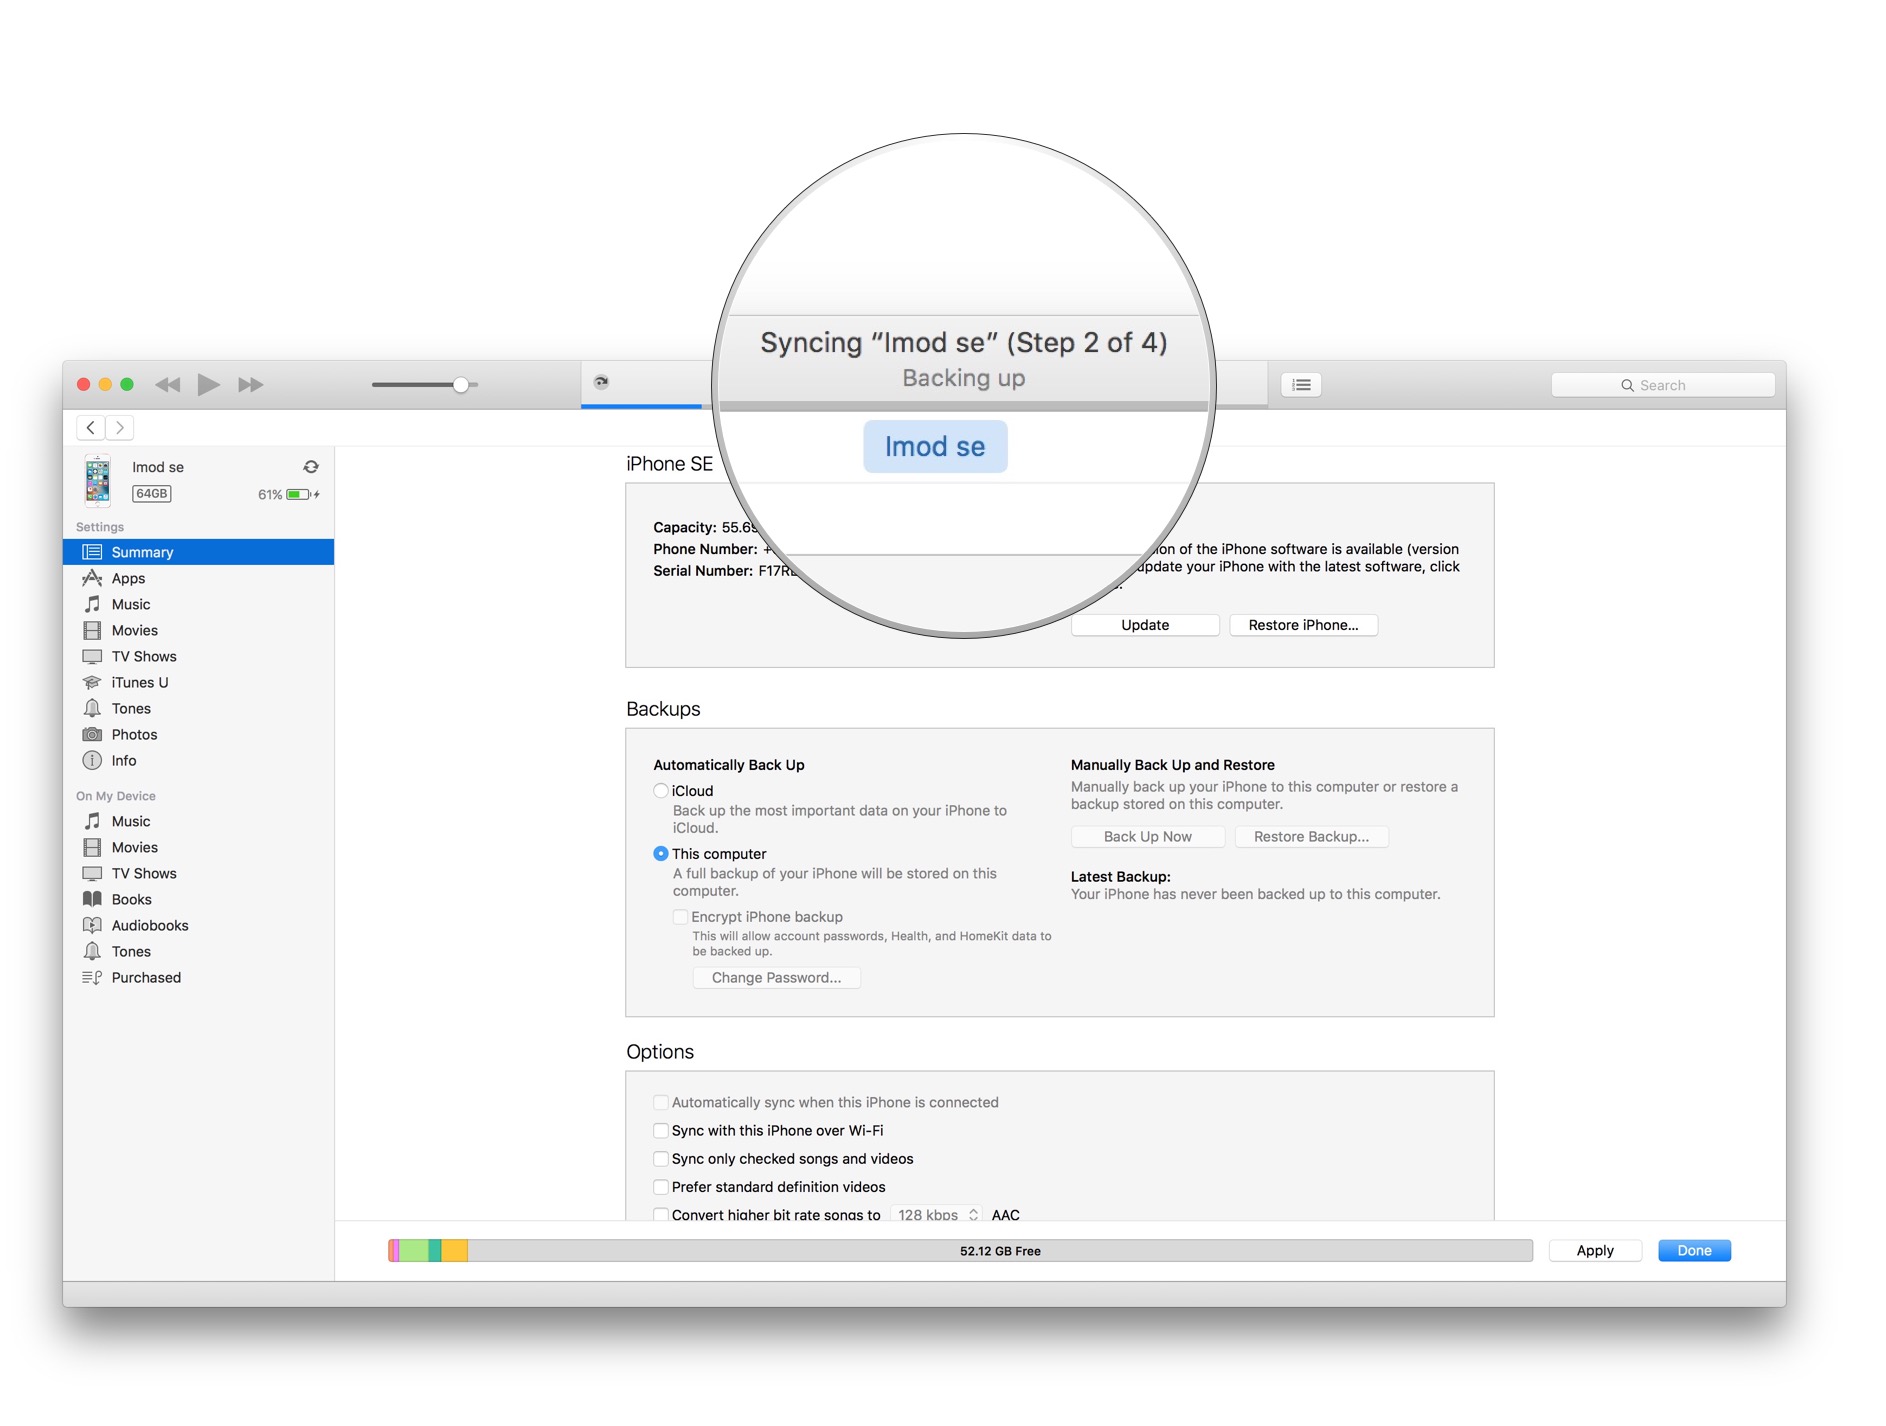Open iTunes U in sidebar
1886x1426 pixels.
[198, 682]
